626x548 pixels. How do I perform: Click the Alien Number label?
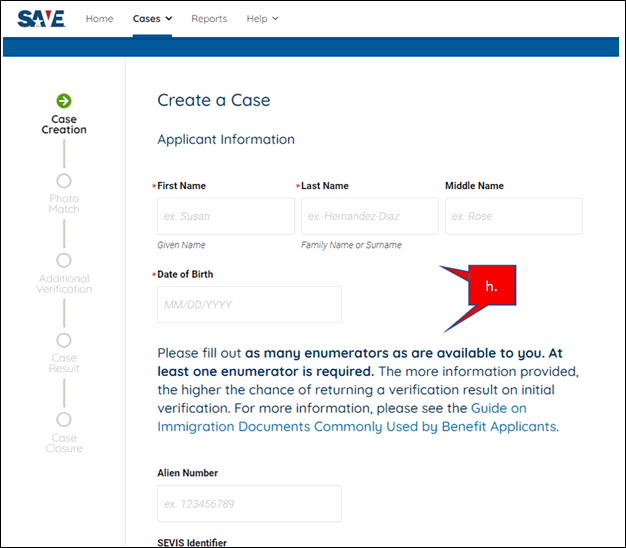pyautogui.click(x=188, y=473)
